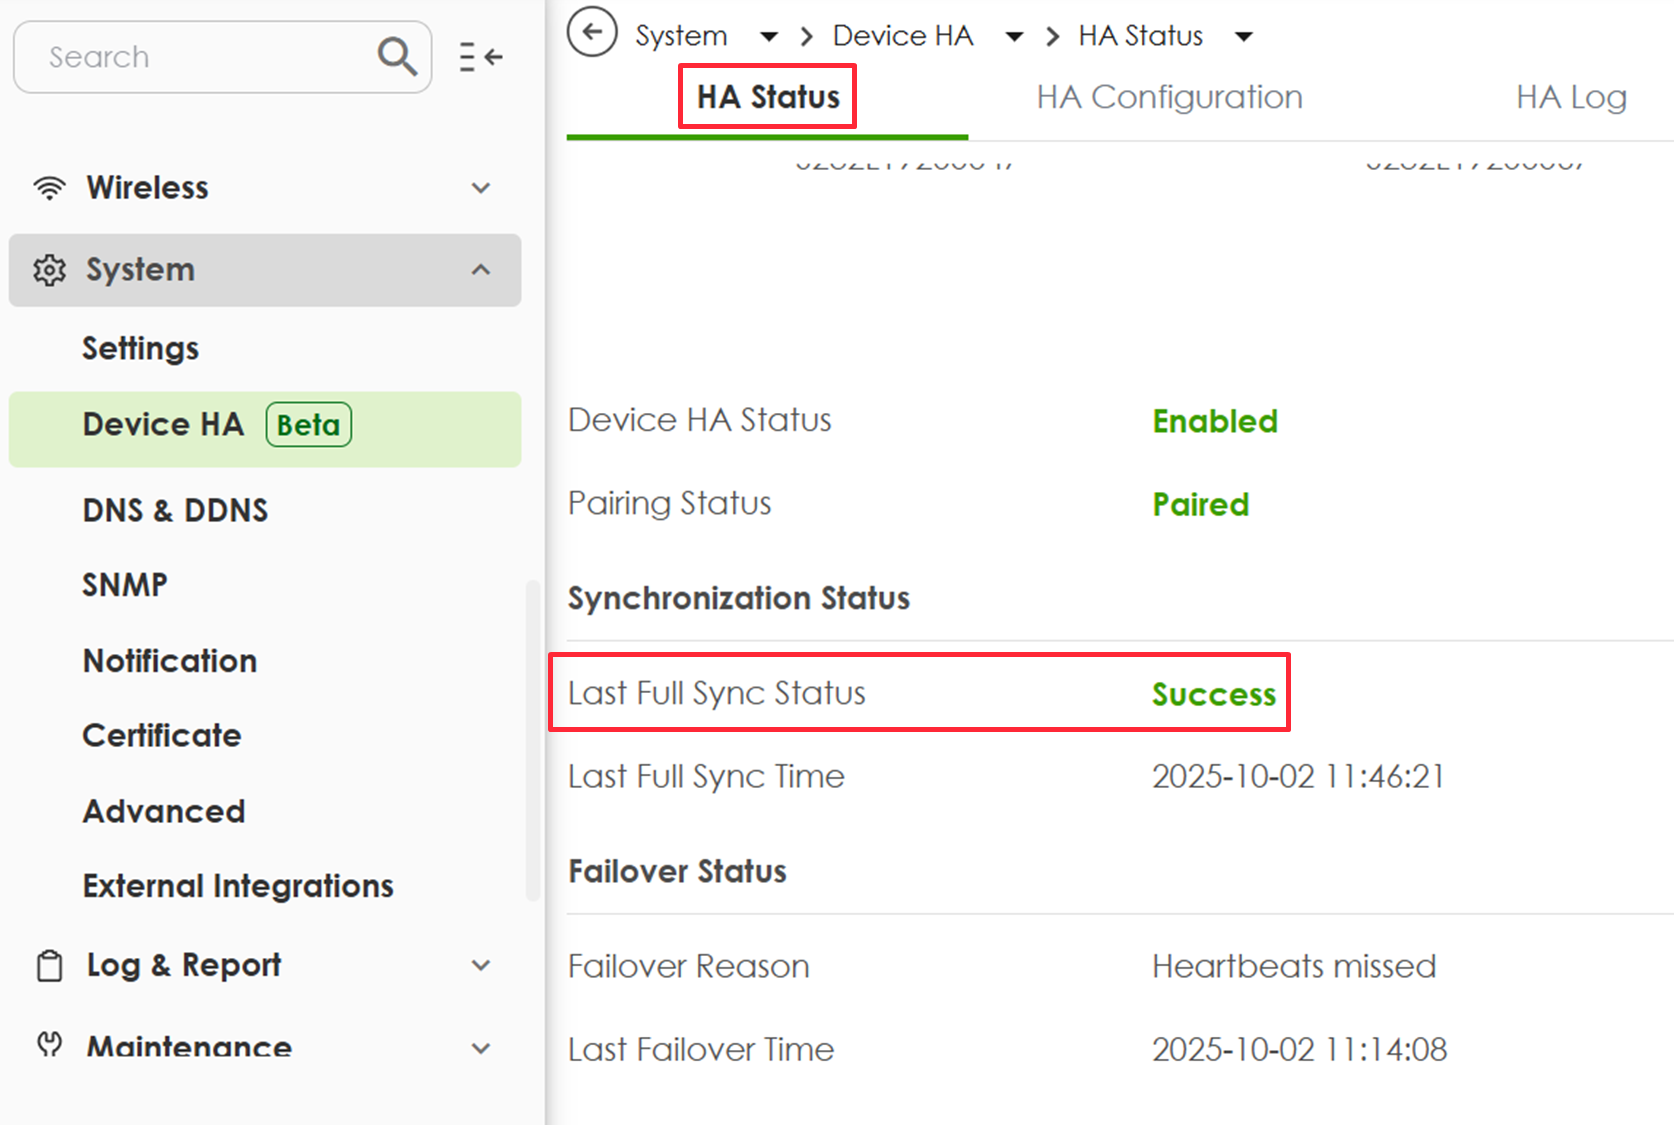1674x1125 pixels.
Task: Focus the Search input field
Action: [x=200, y=57]
